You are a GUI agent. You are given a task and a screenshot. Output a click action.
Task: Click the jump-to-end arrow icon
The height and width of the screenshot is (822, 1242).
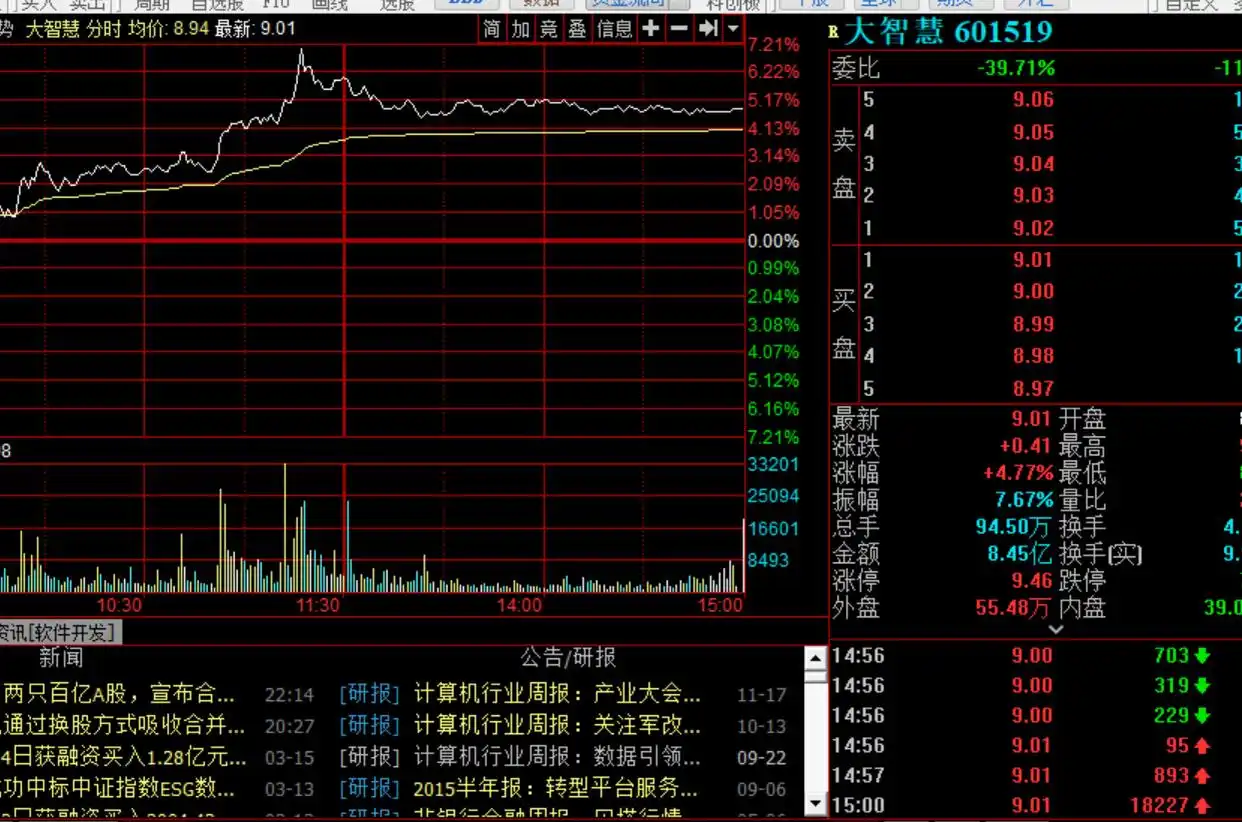(x=708, y=29)
